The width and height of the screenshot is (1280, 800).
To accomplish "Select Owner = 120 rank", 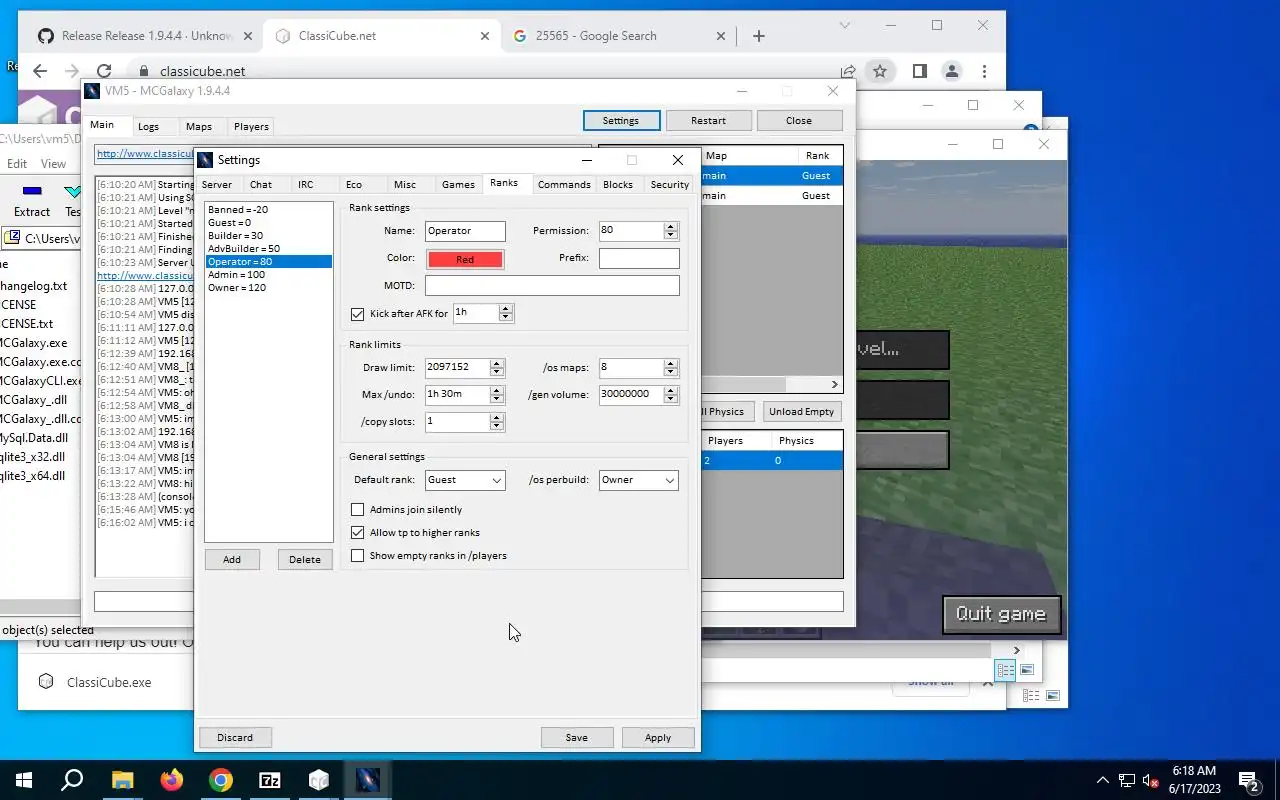I will [268, 288].
